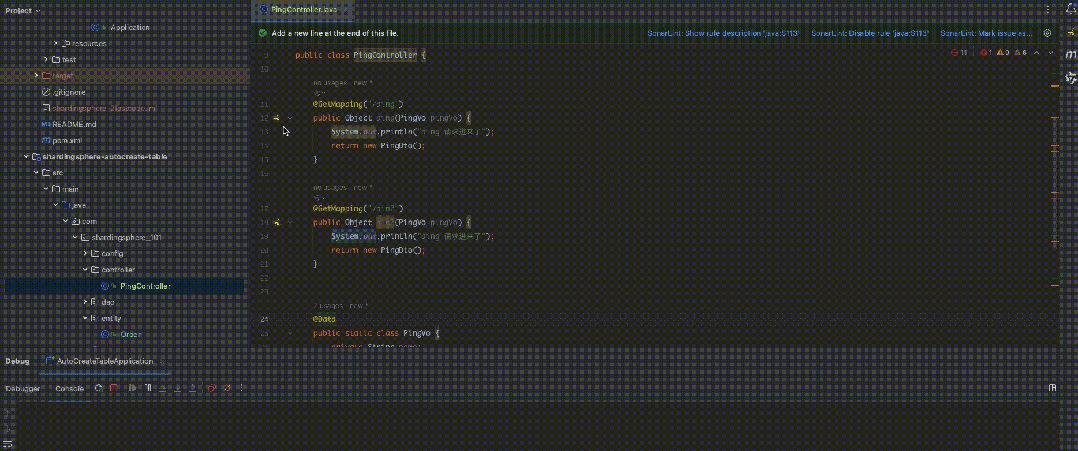Screen dimensions: 1078x451
Task: Toggle Mute Breakpoints in debug toolbar
Action: (x=226, y=388)
